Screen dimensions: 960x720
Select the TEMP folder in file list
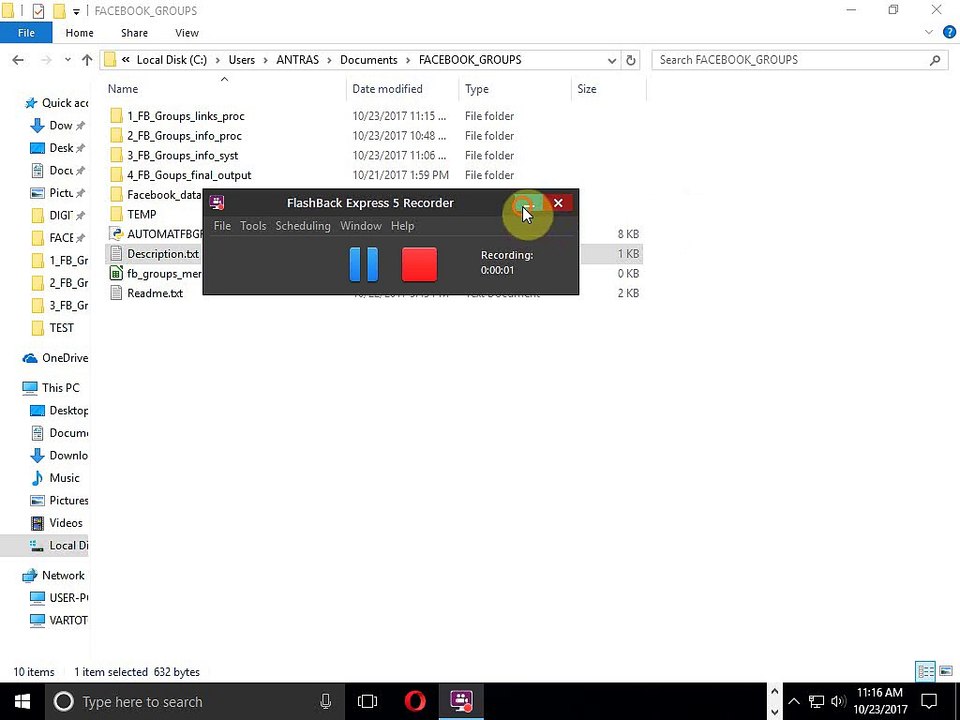click(141, 214)
